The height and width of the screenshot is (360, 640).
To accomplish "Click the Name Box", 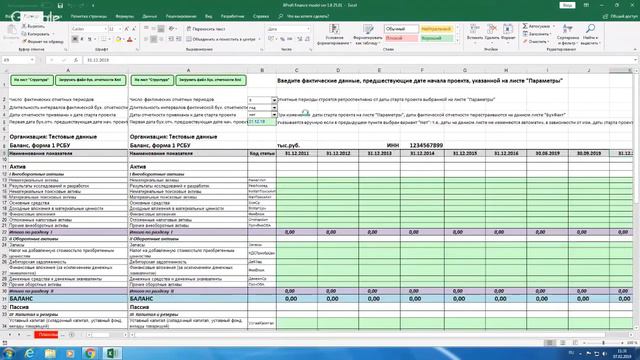I will point(18,60).
